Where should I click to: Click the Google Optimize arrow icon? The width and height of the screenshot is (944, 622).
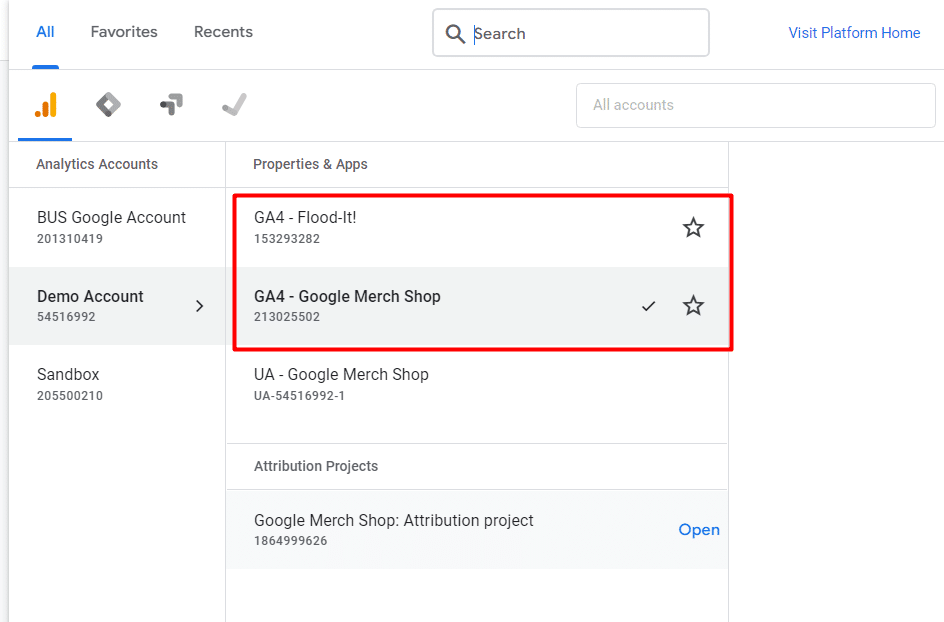click(171, 105)
